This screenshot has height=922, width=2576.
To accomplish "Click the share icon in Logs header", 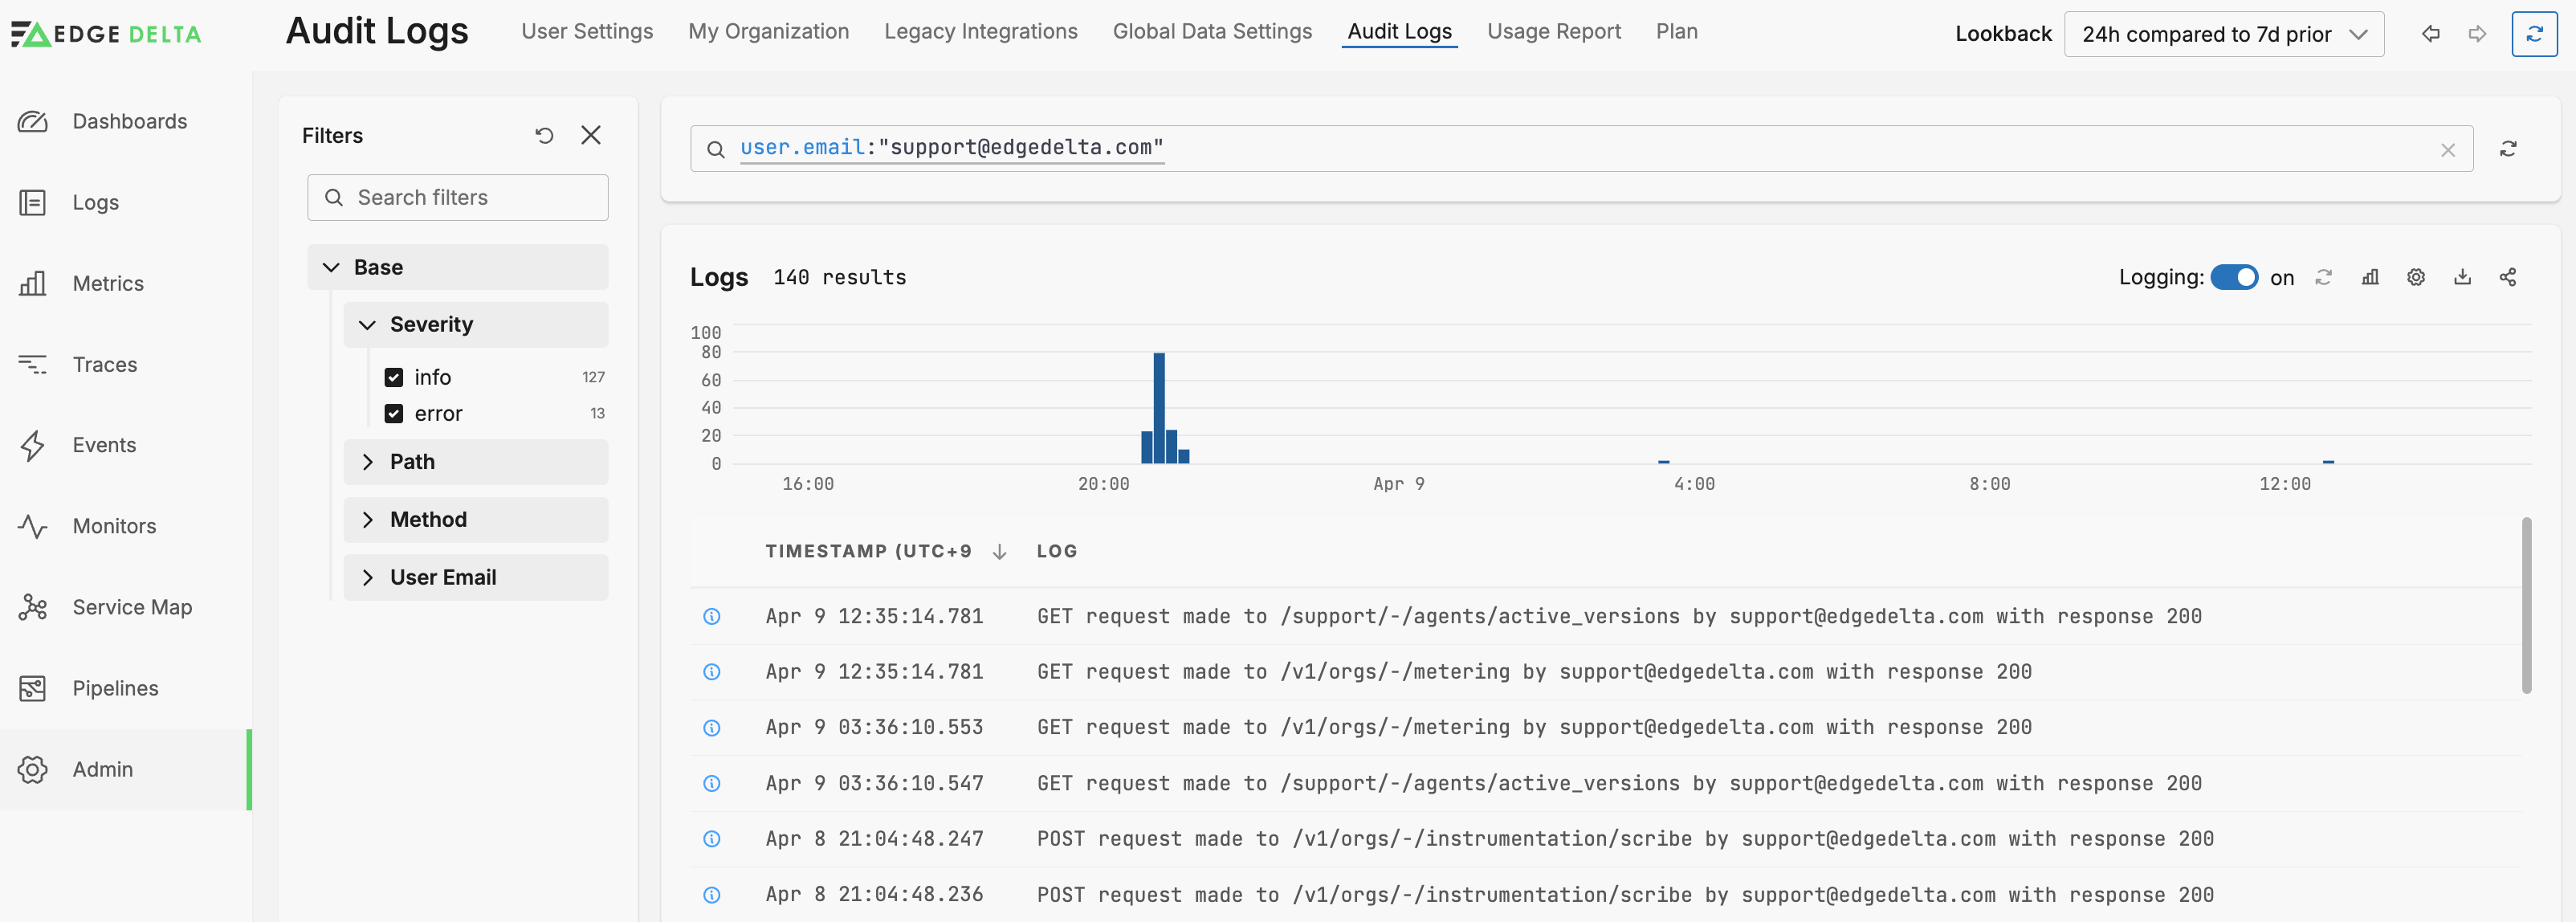I will [x=2508, y=277].
